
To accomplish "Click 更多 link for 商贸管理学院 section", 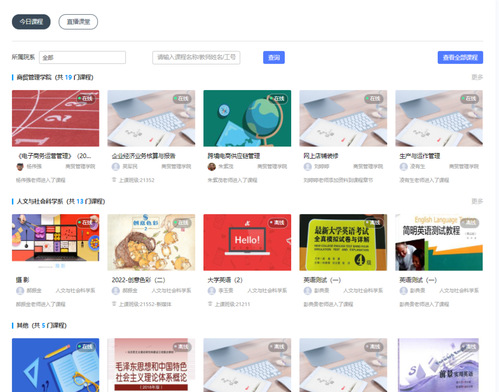I will pos(477,77).
